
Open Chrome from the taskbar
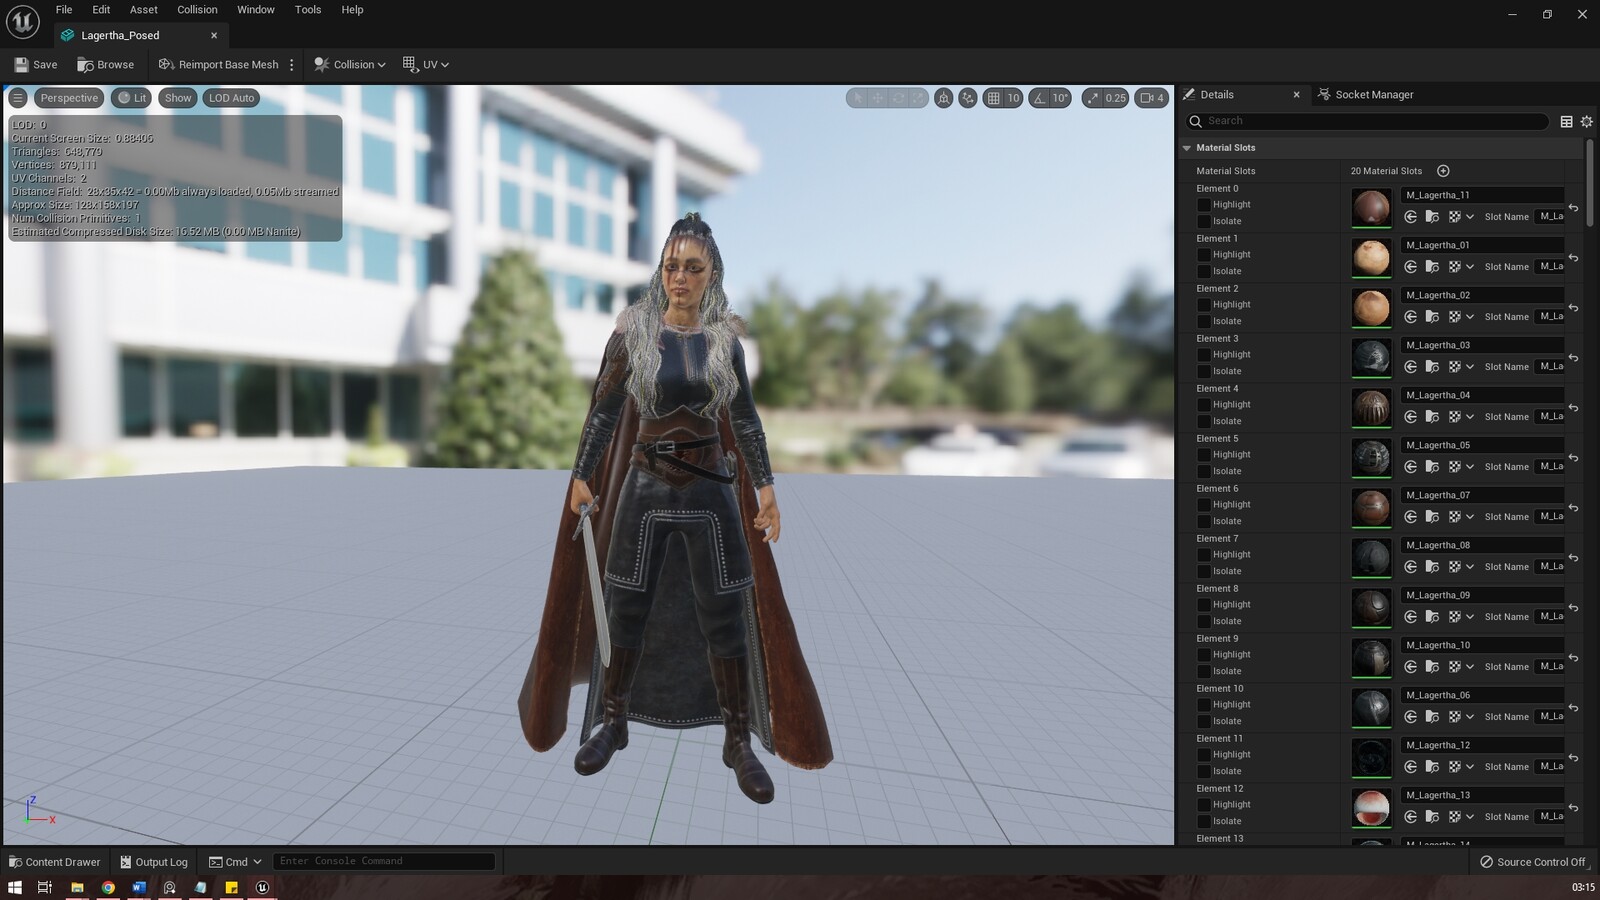point(108,887)
